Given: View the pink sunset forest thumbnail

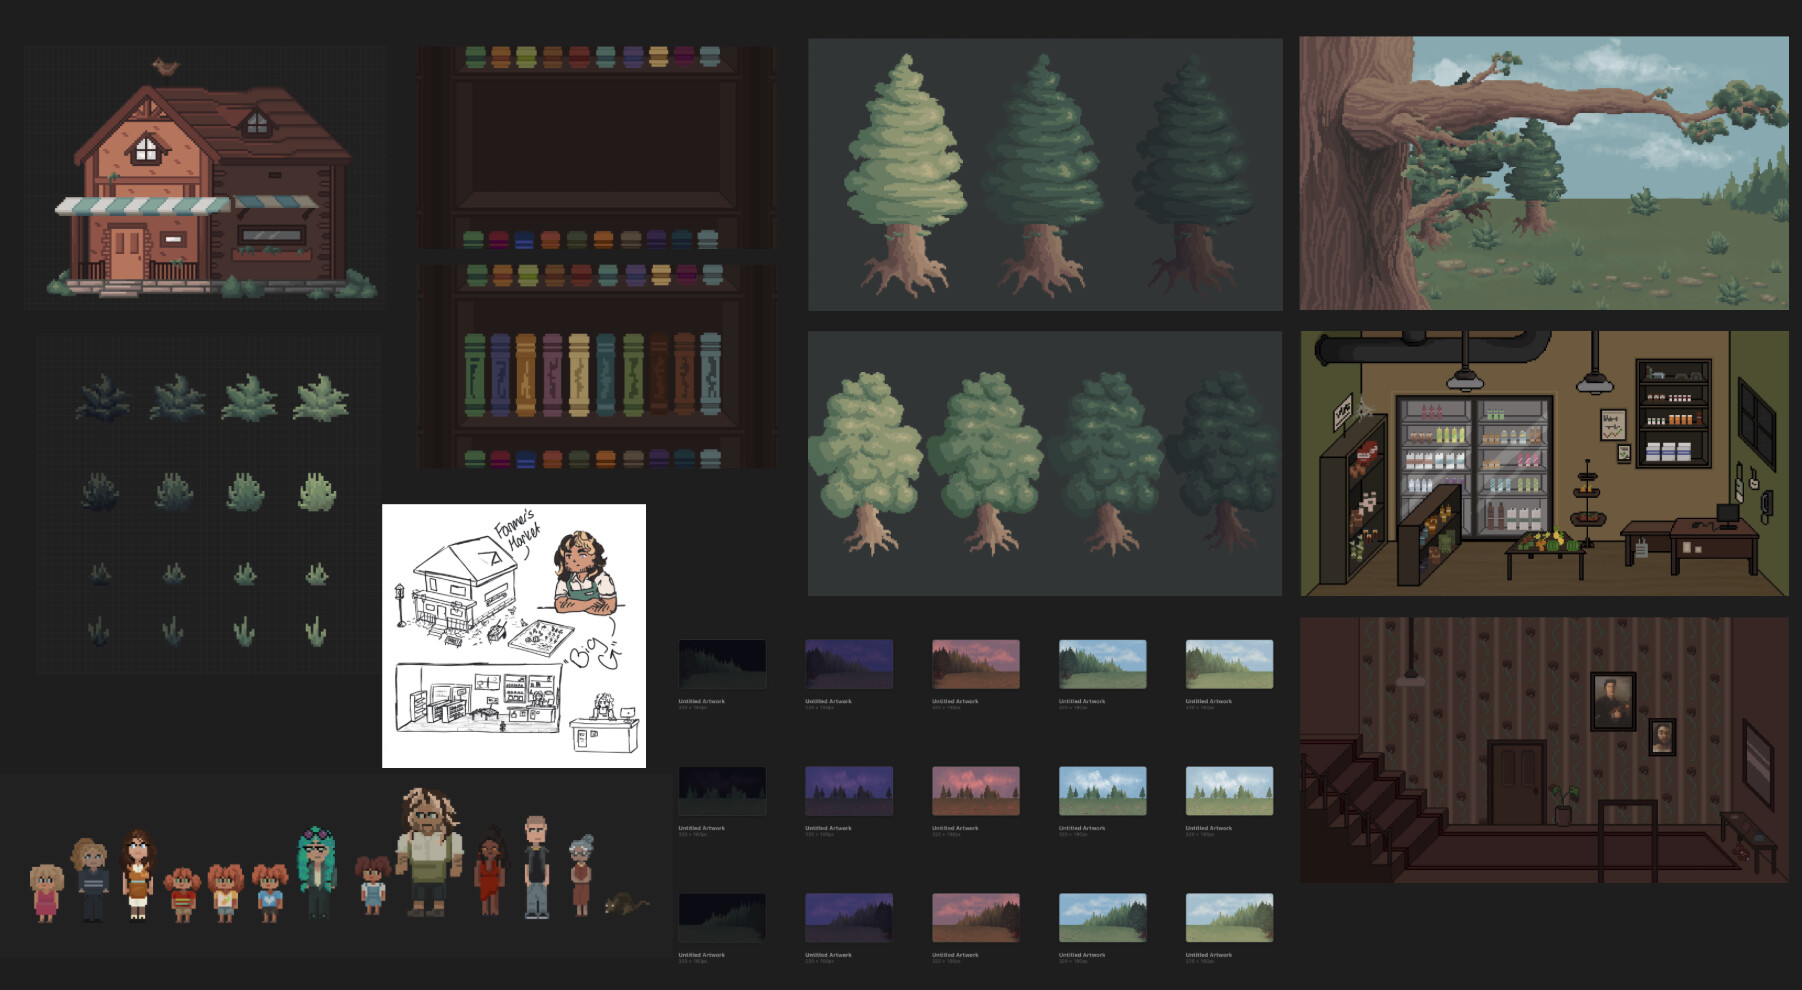Looking at the screenshot, I should [x=975, y=662].
